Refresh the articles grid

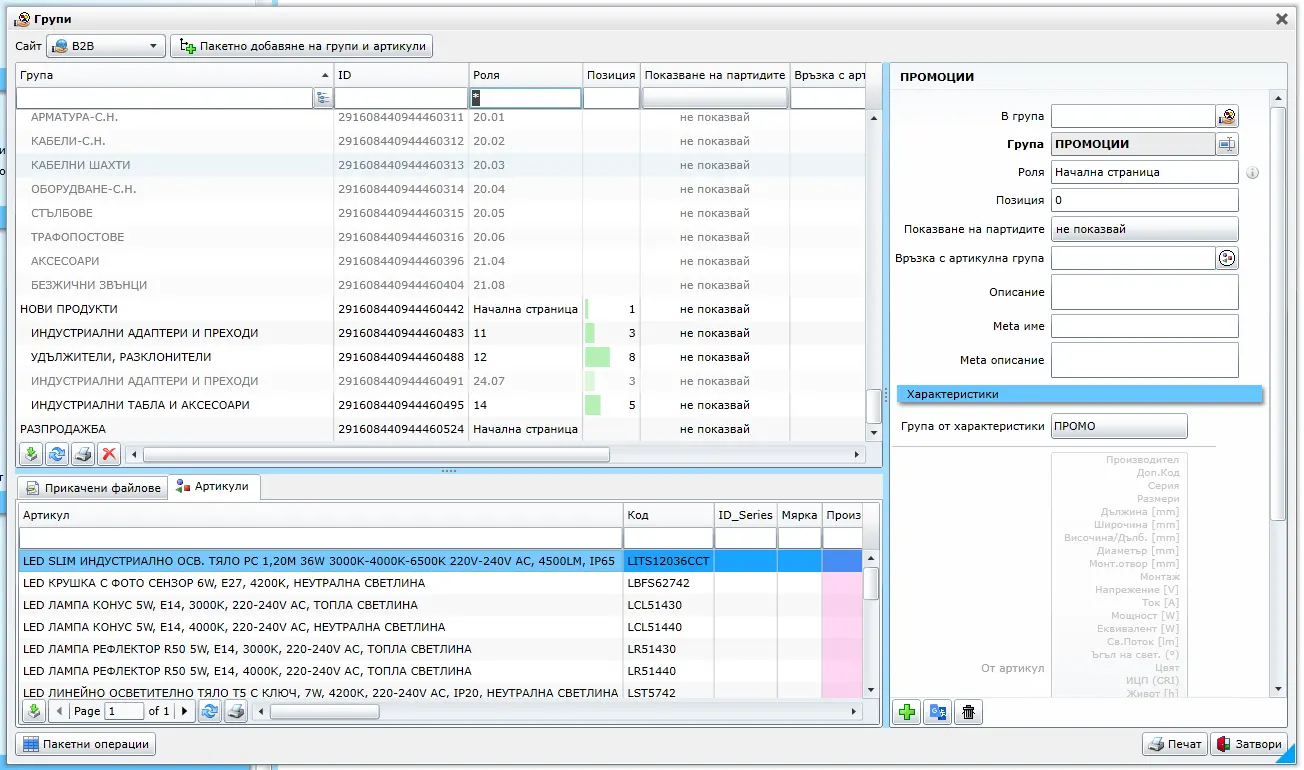point(210,711)
